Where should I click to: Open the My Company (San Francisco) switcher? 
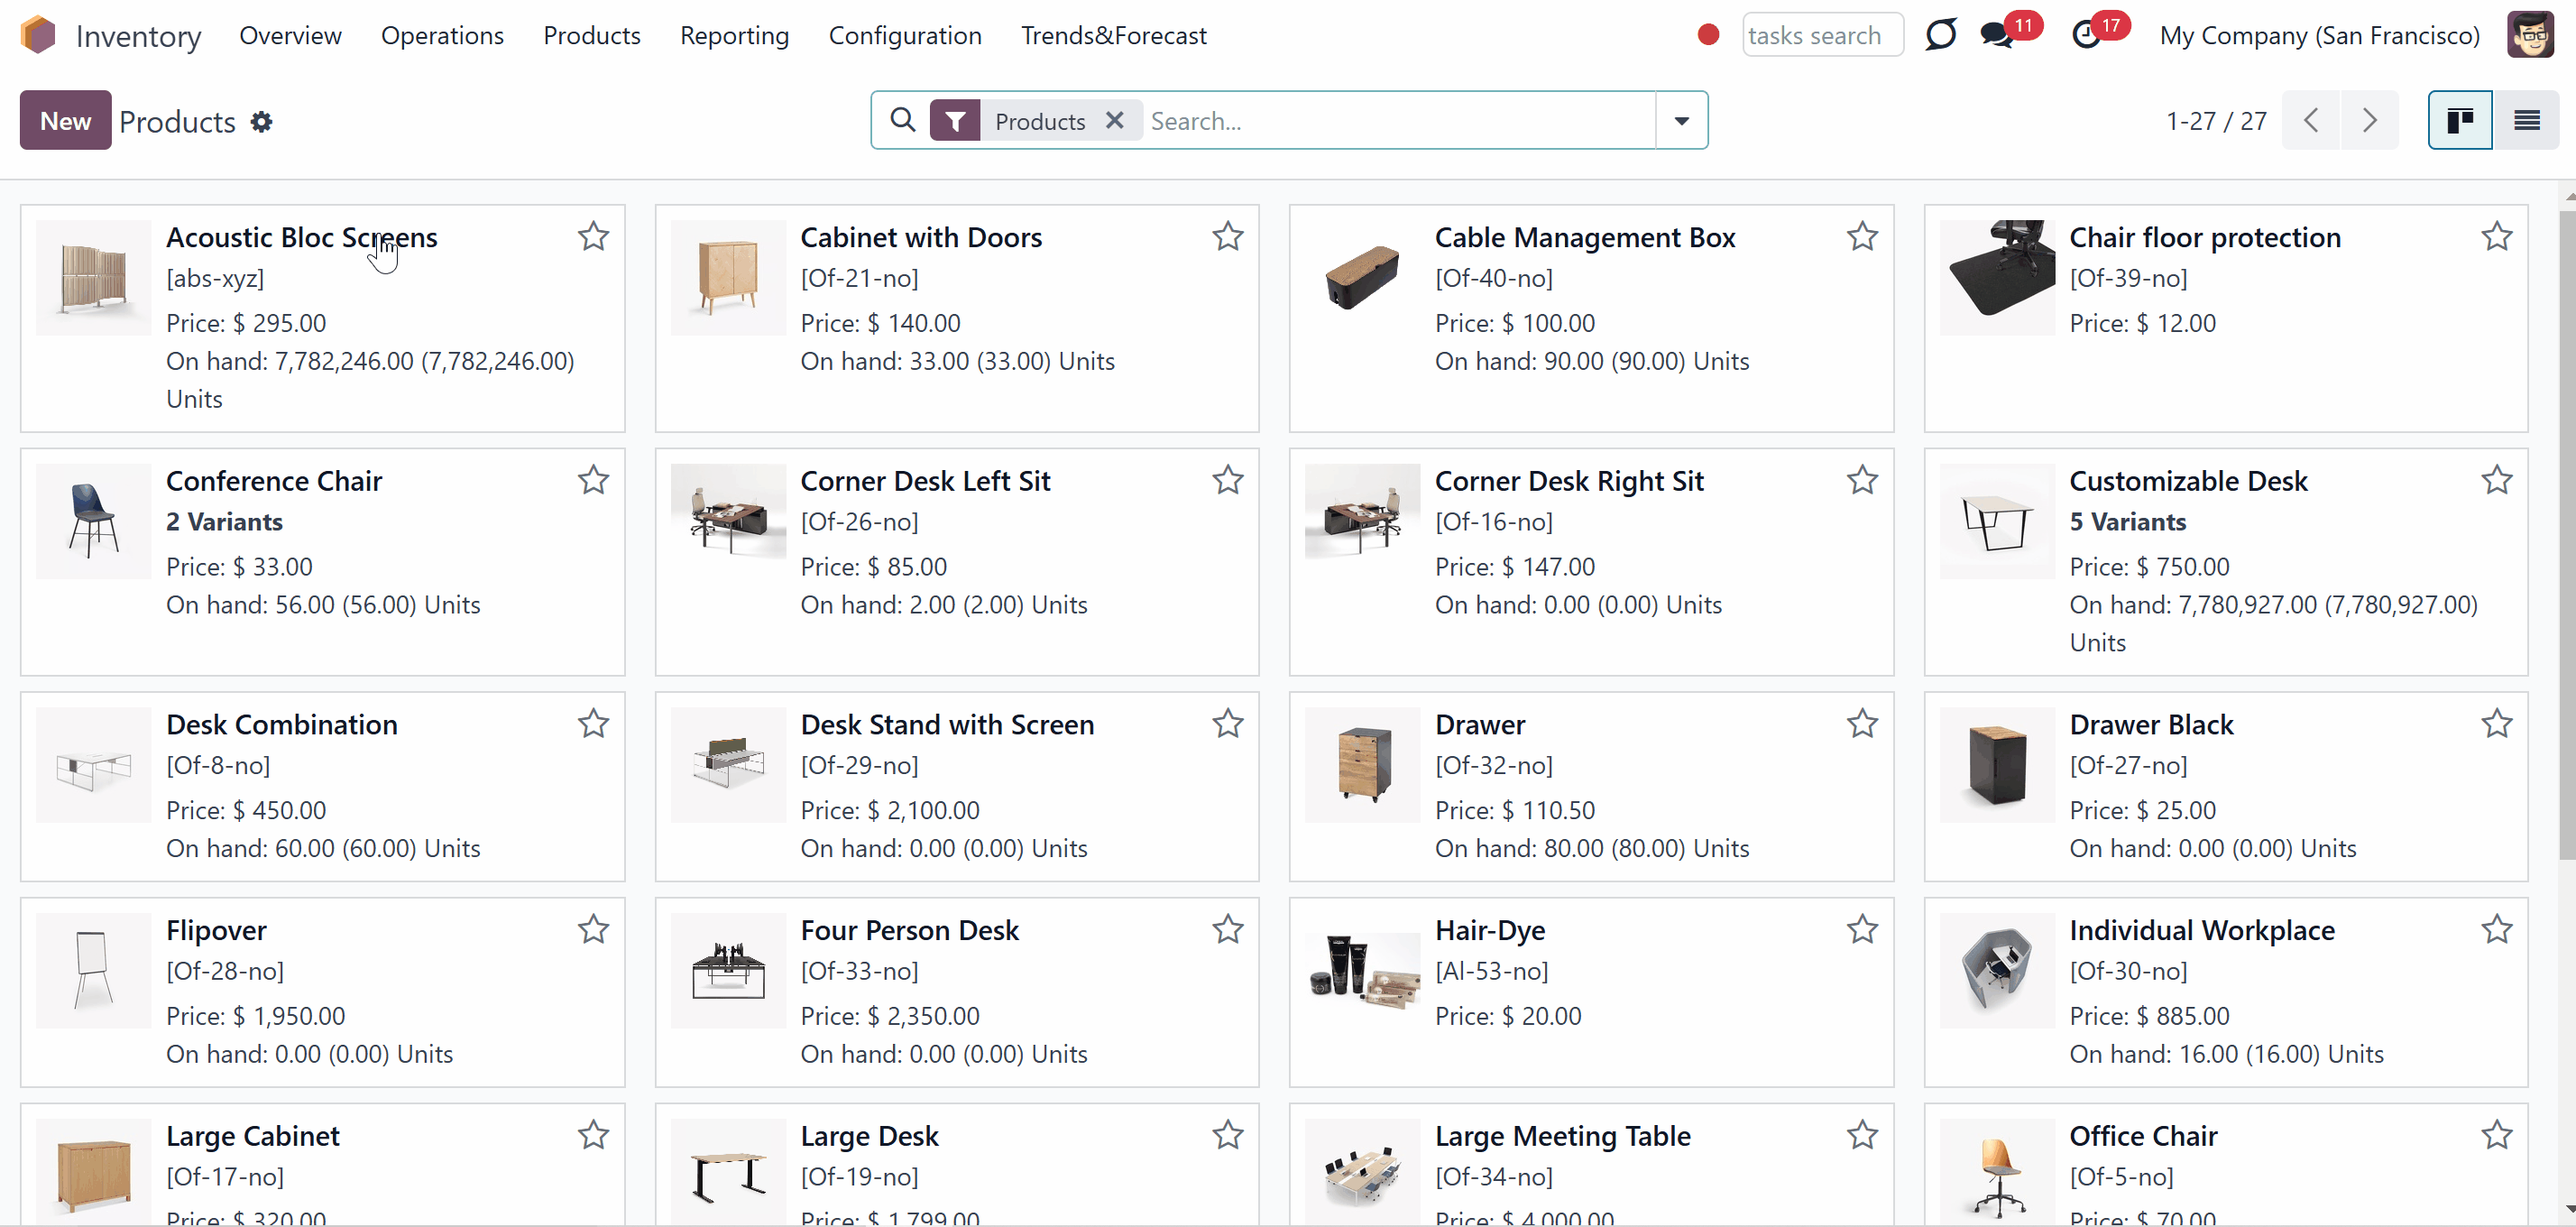click(x=2319, y=36)
